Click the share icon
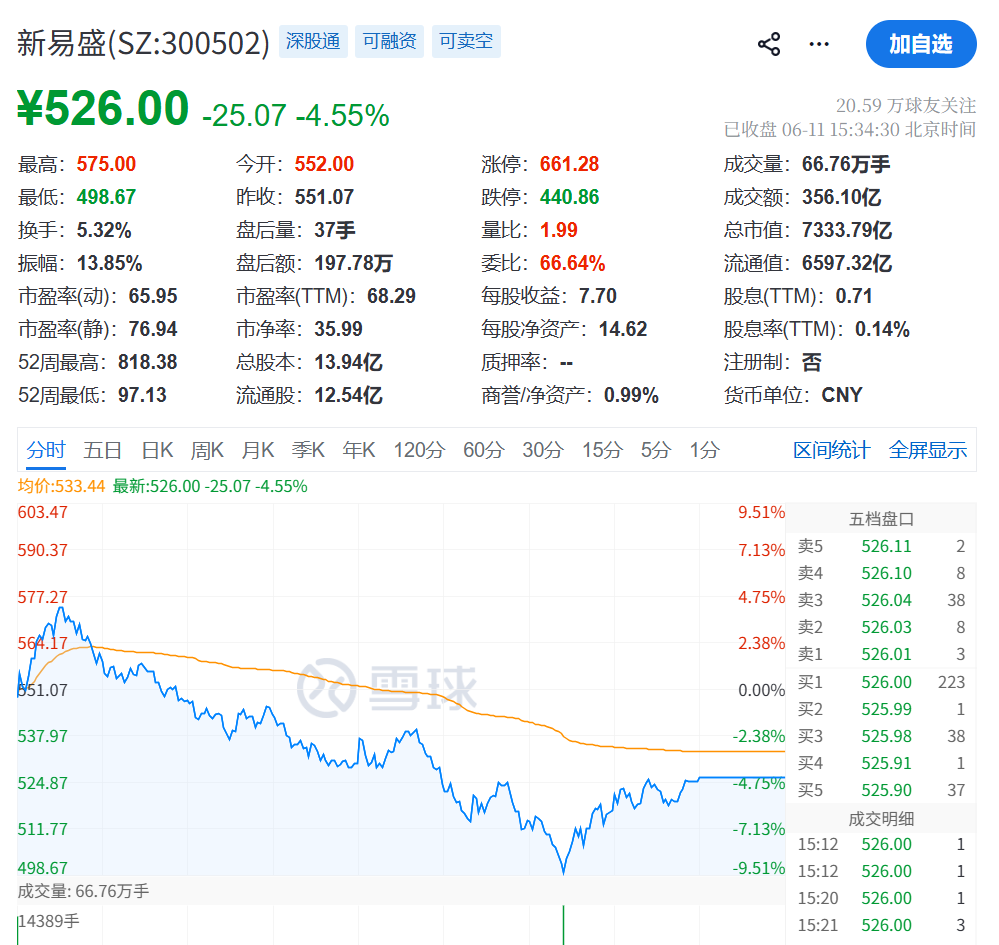999x945 pixels. pos(769,44)
